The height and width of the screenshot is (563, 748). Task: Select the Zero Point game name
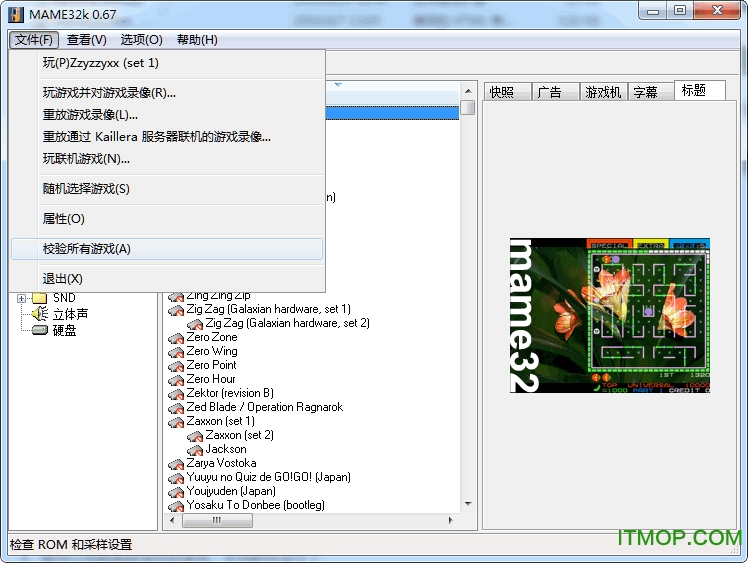211,365
